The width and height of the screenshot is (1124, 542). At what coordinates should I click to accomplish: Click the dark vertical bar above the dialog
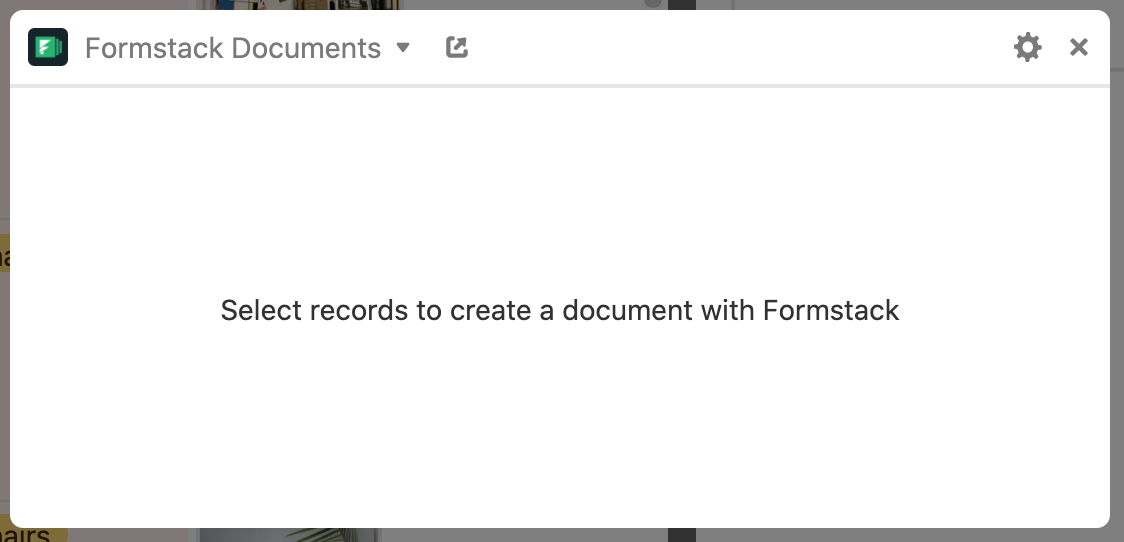682,4
